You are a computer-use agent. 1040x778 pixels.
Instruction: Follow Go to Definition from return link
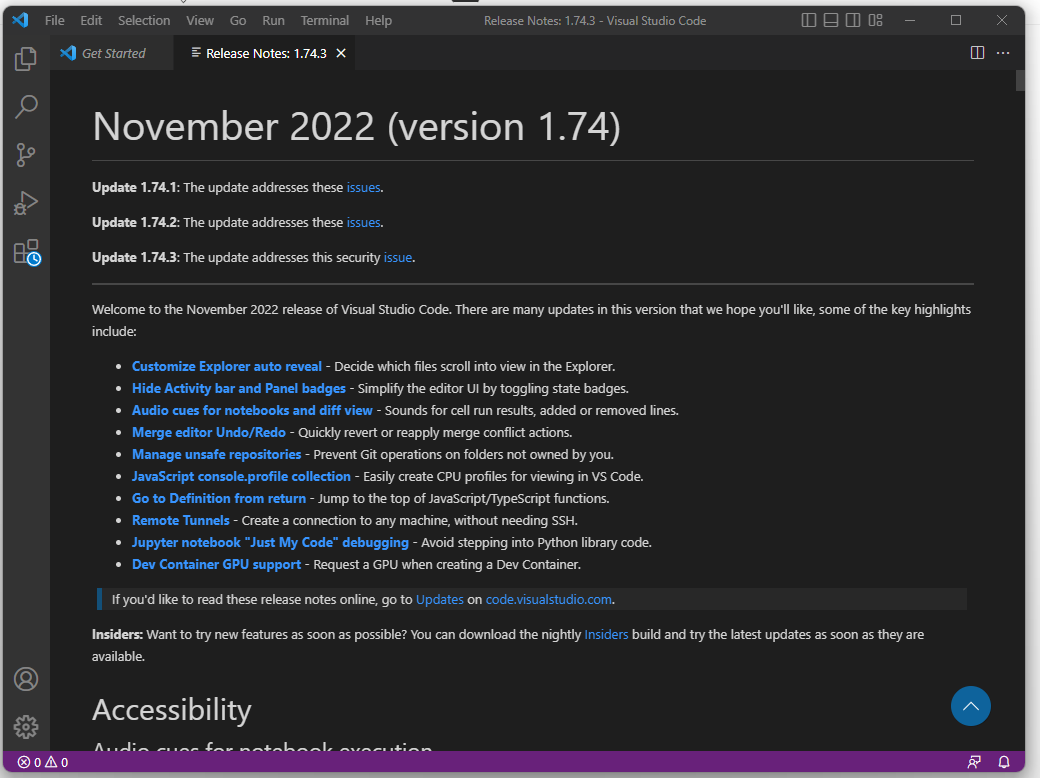219,498
